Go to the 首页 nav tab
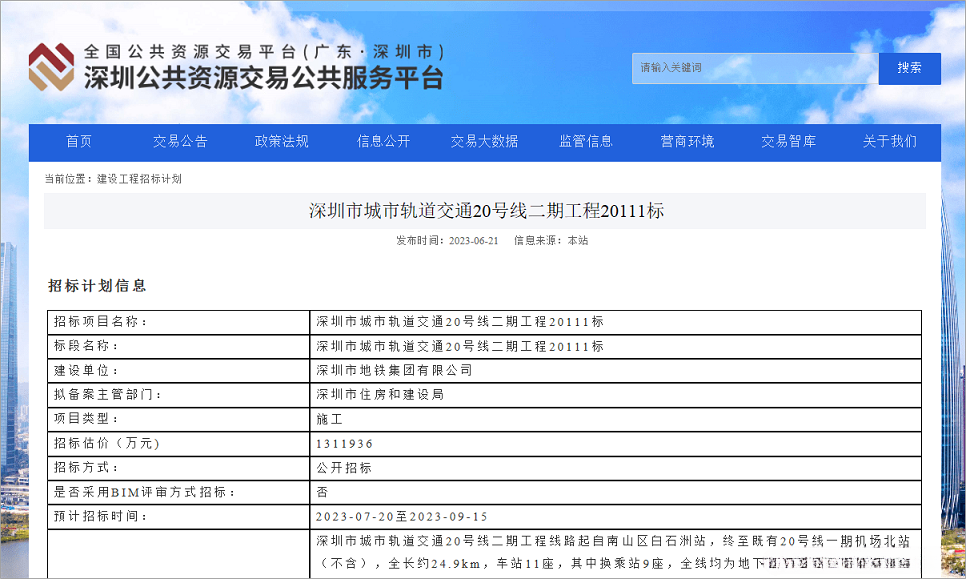 click(x=79, y=142)
